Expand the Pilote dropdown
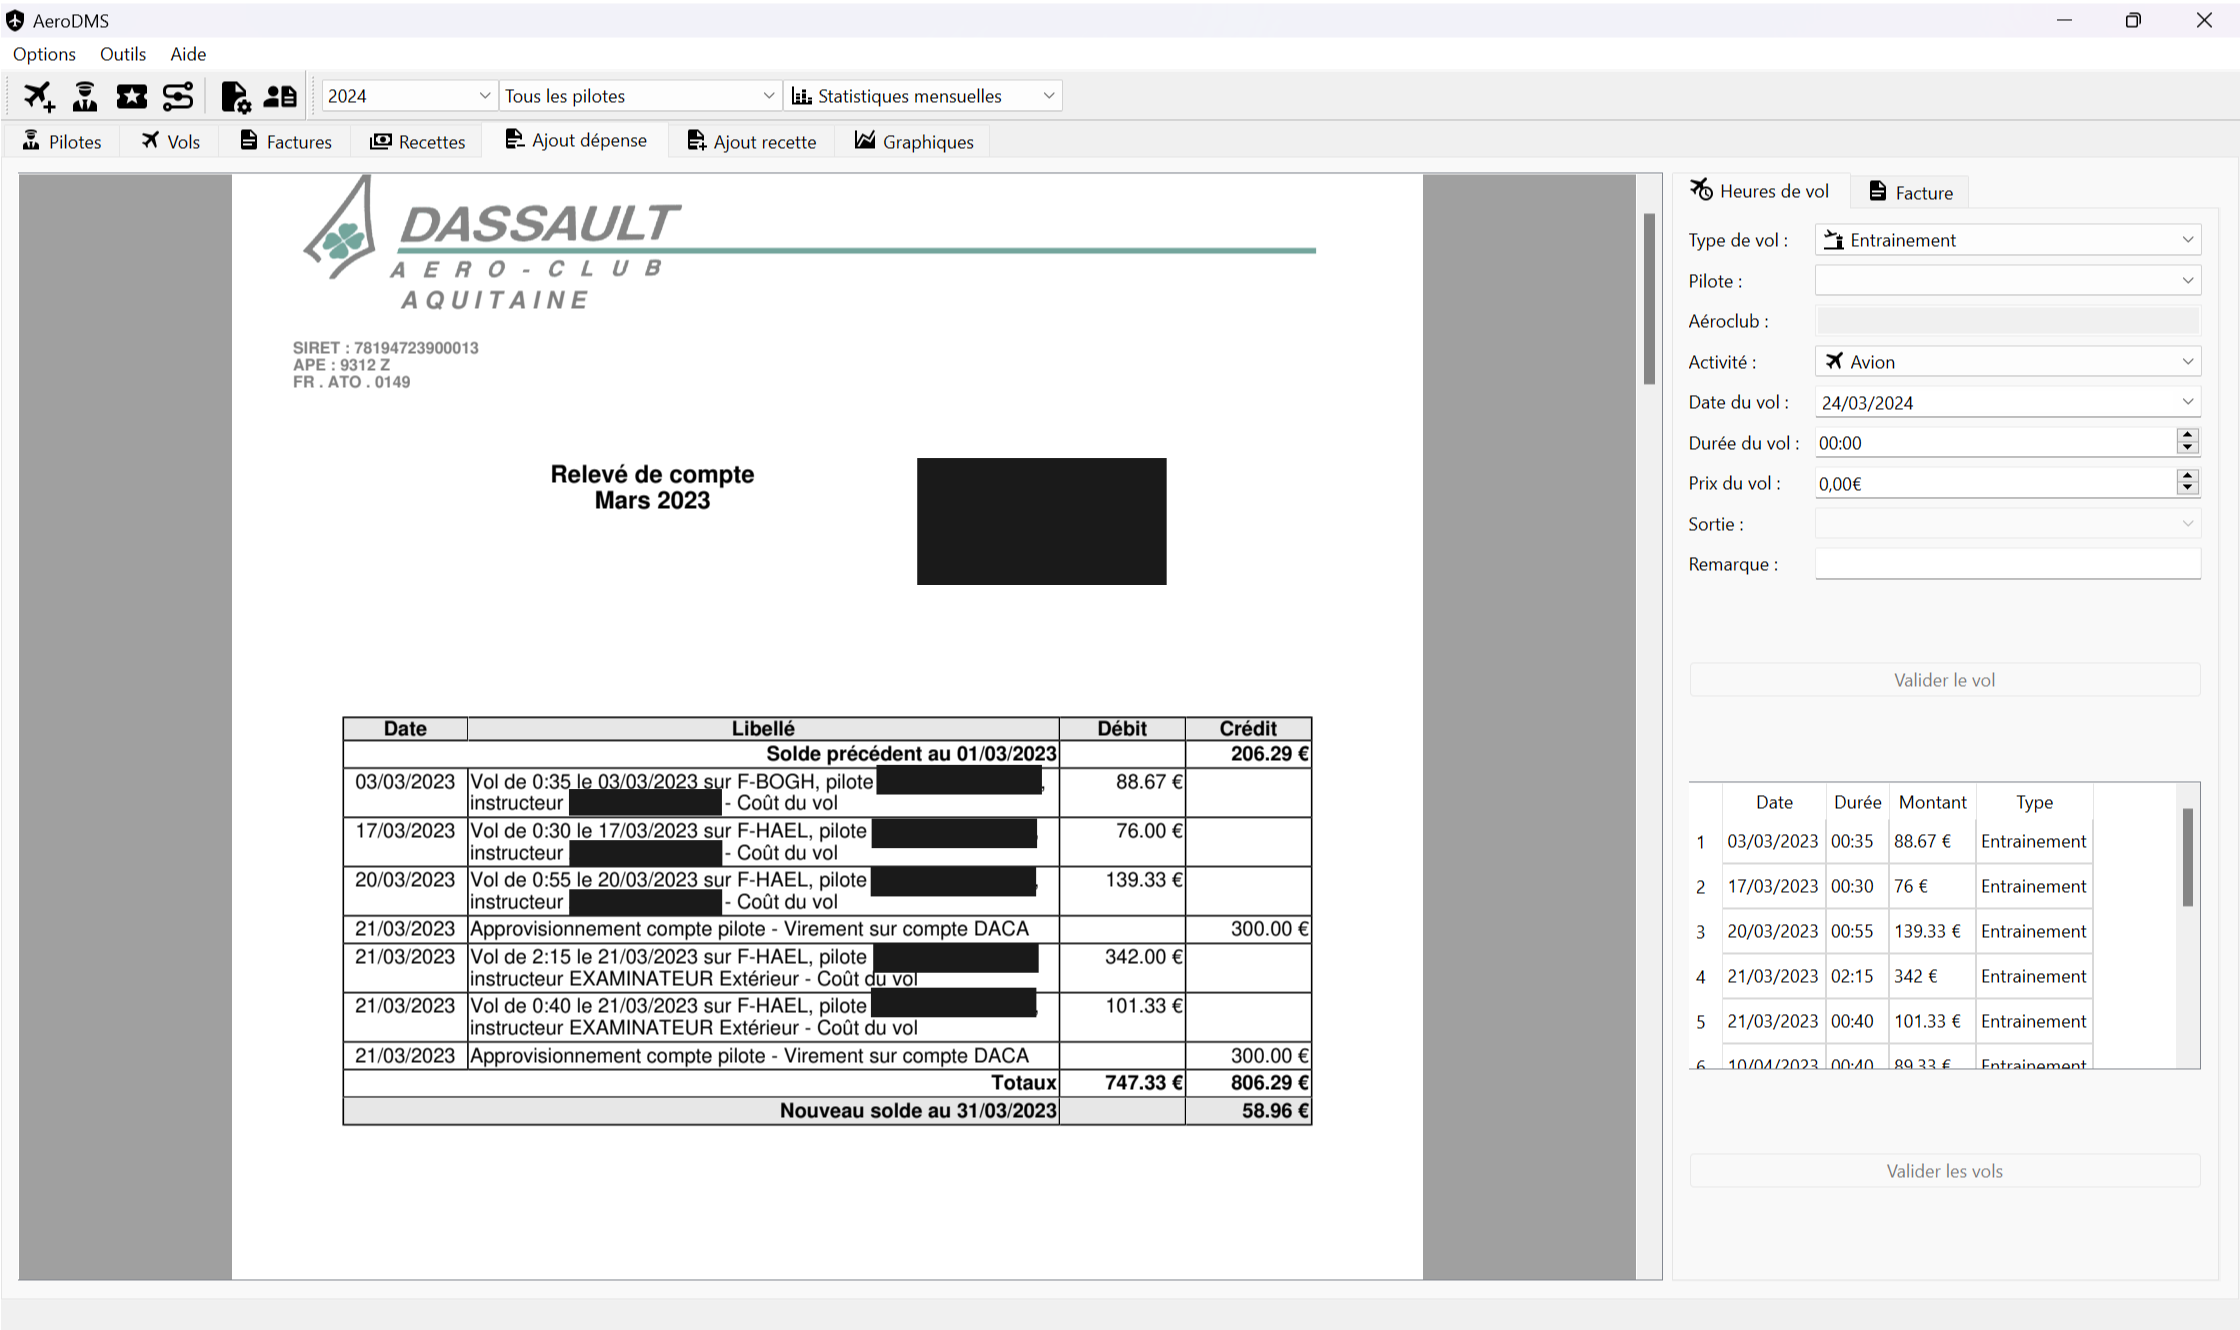 [2007, 281]
